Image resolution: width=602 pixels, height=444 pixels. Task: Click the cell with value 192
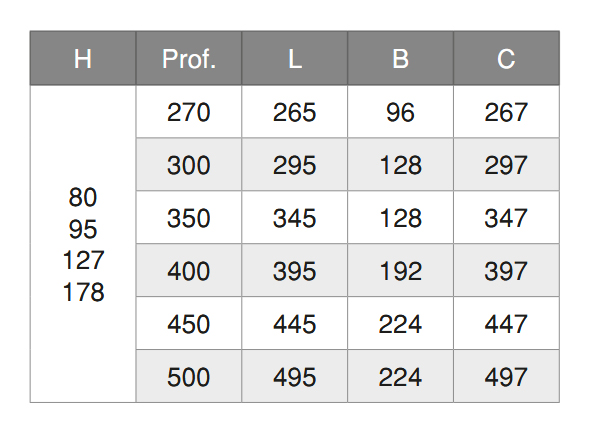tap(401, 271)
